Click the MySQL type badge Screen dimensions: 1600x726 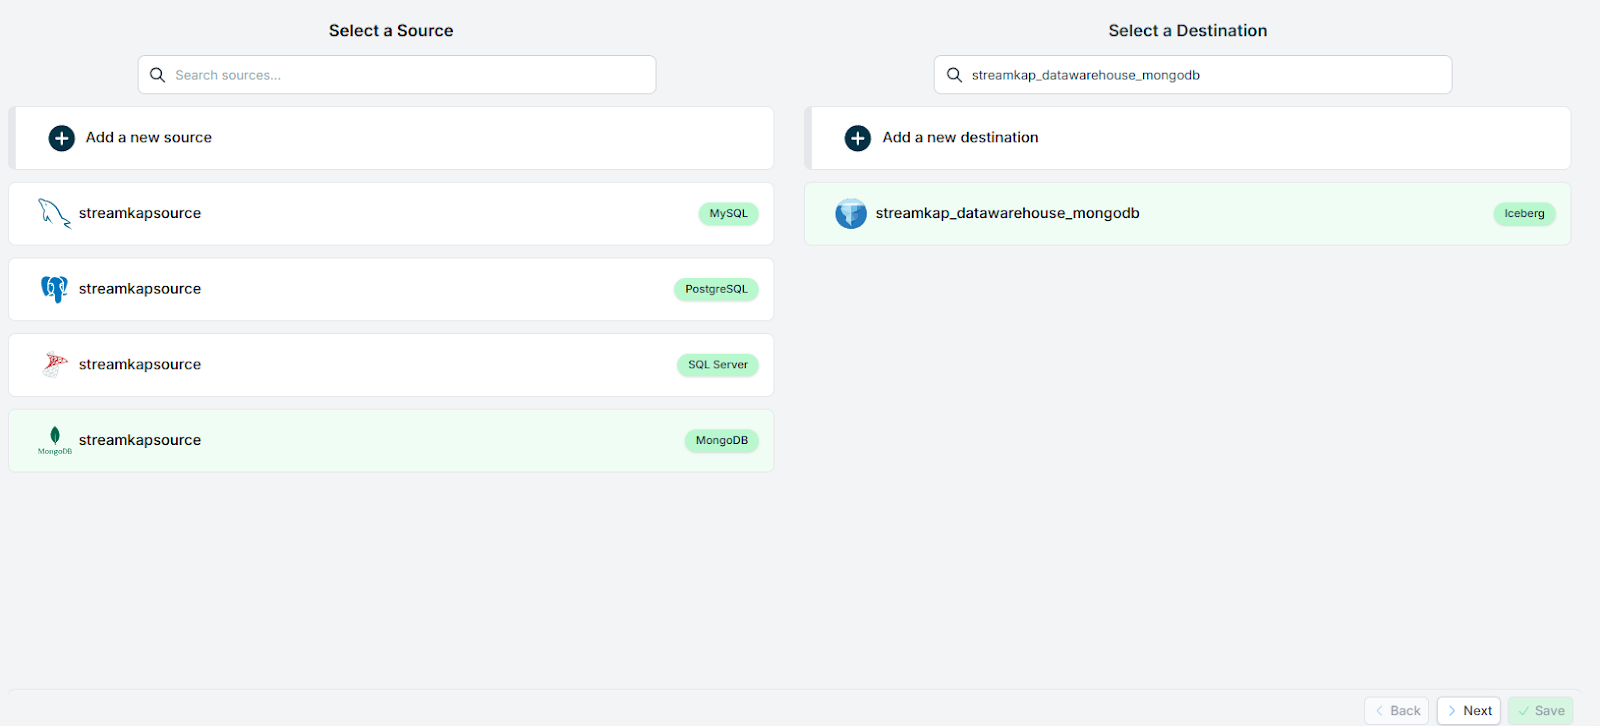[728, 214]
